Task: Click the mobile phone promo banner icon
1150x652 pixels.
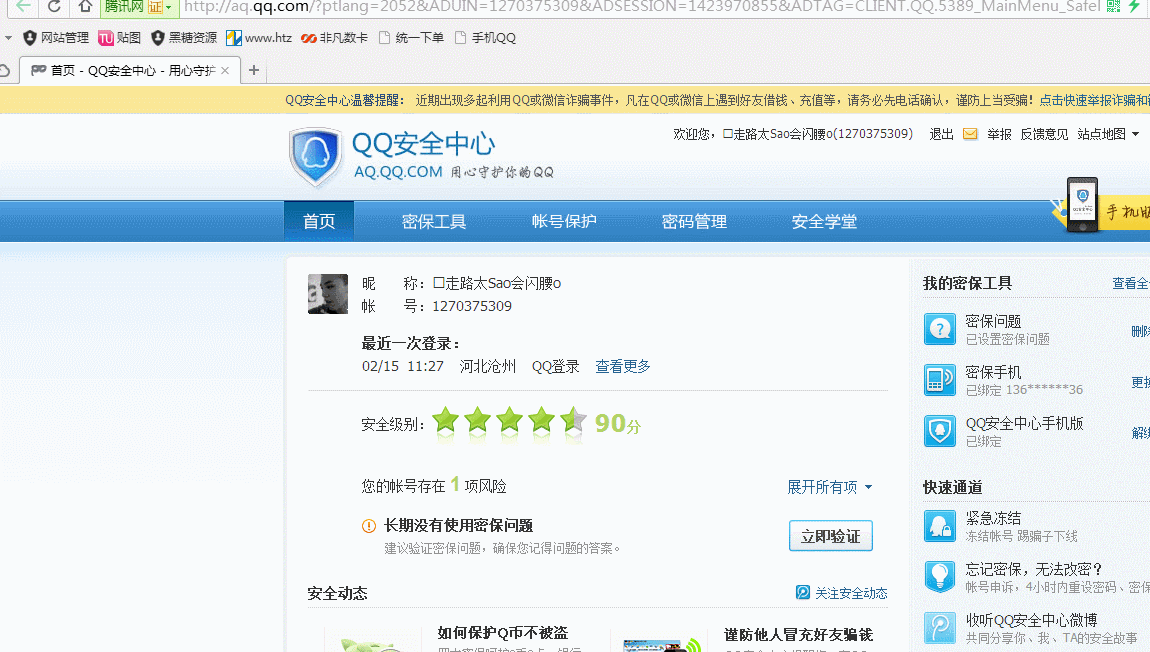Action: coord(1082,205)
